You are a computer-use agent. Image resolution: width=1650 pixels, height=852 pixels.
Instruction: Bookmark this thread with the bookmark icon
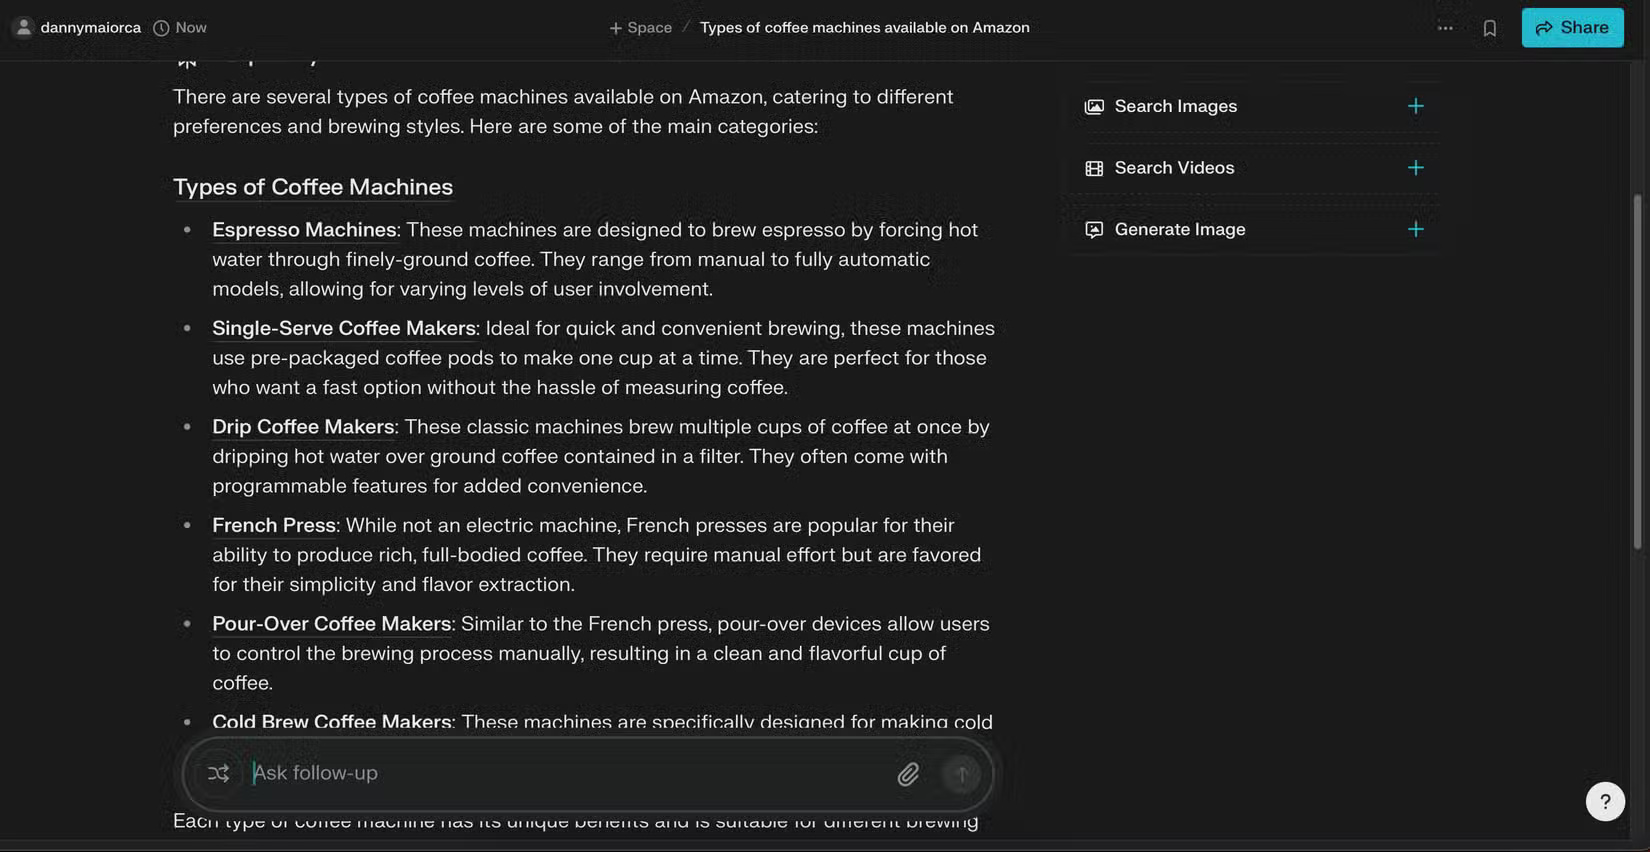pos(1490,27)
